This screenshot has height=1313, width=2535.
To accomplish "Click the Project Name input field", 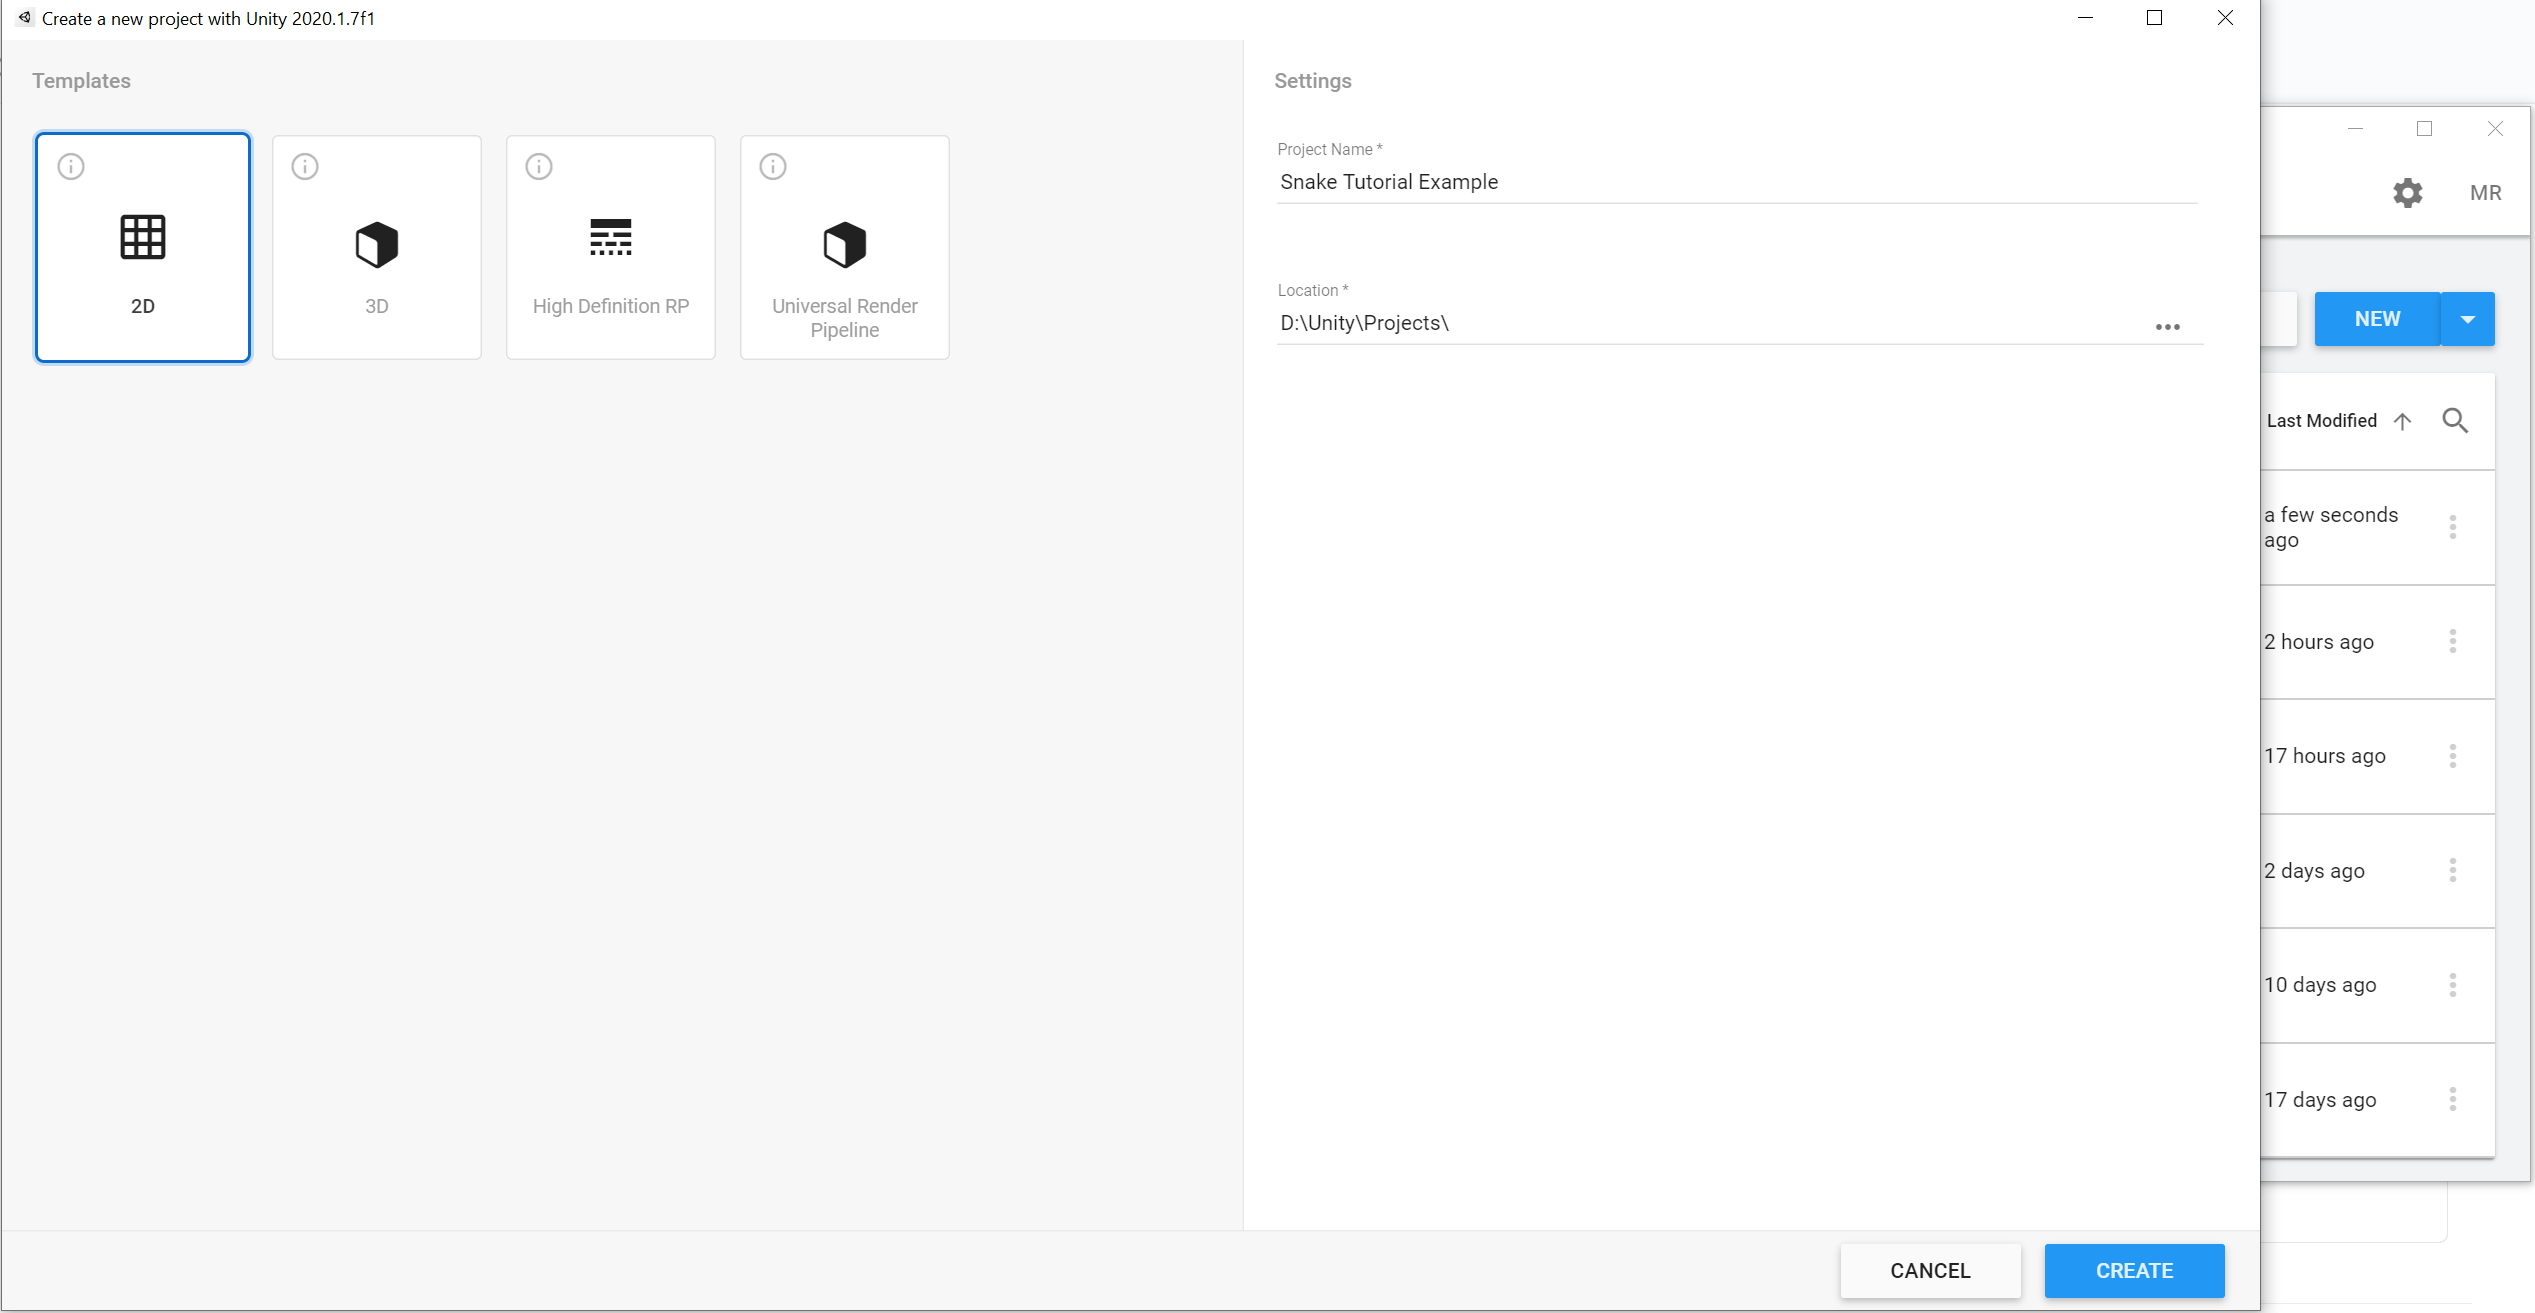I will tap(1735, 182).
